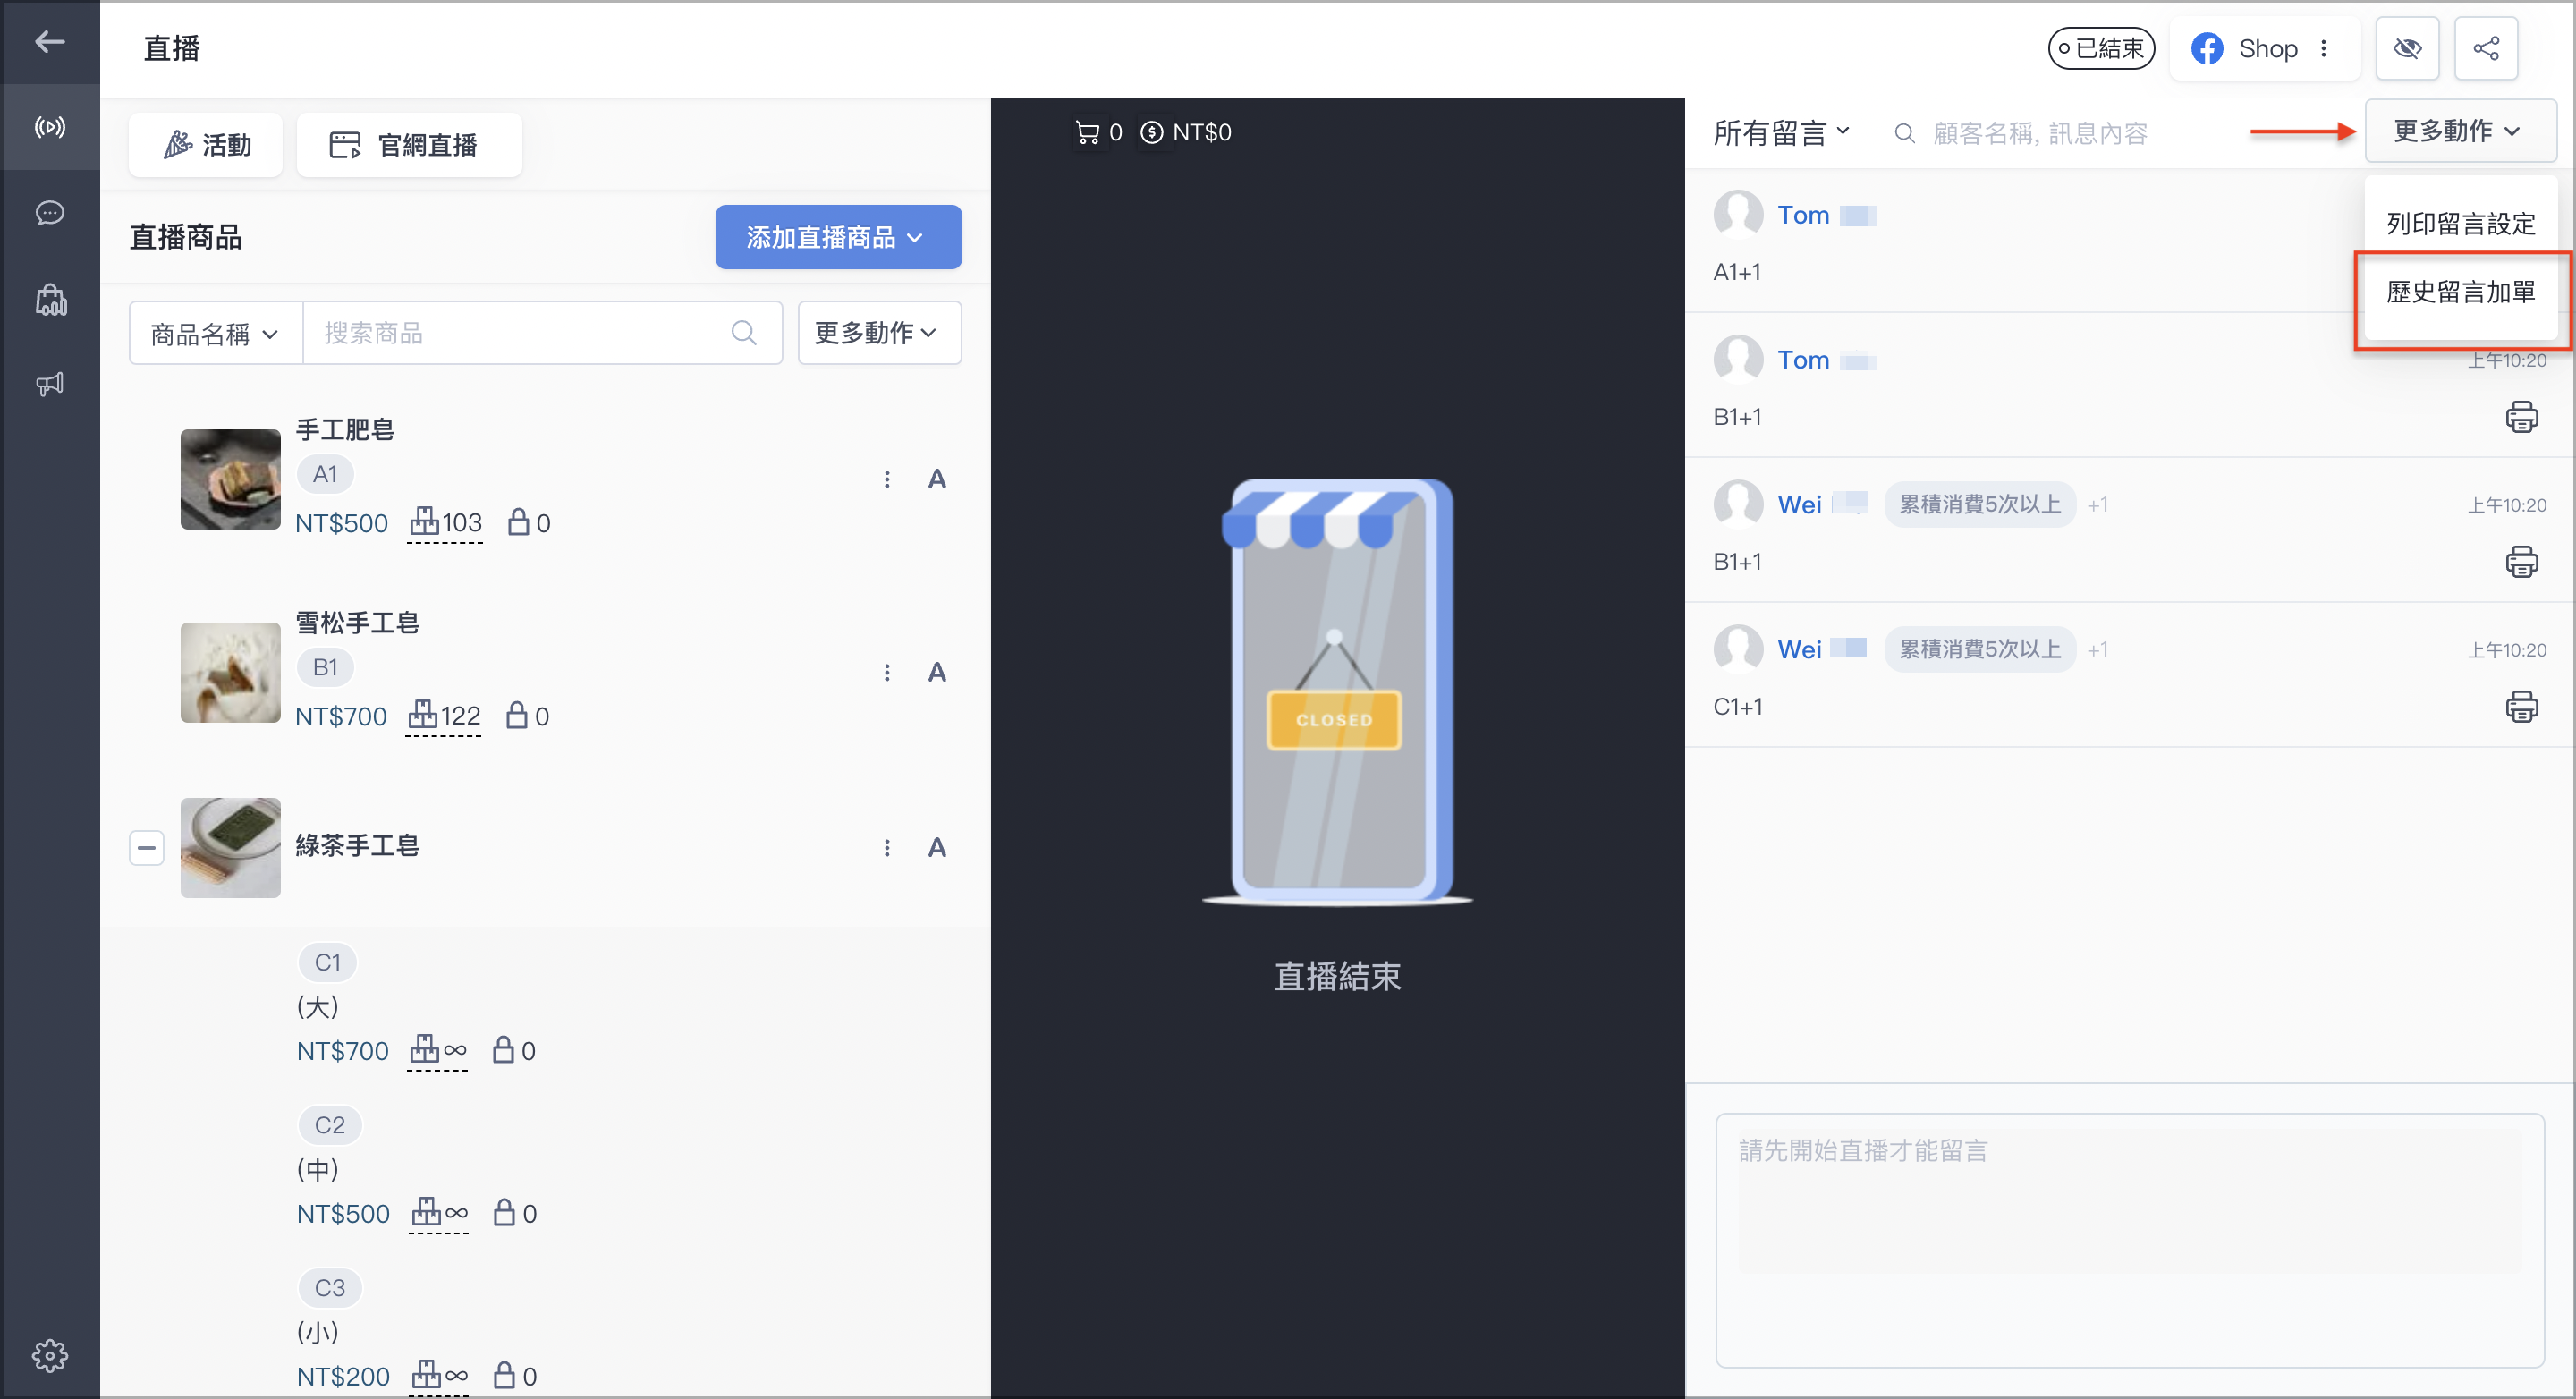Click the share icon button
This screenshot has height=1399, width=2576.
click(x=2486, y=48)
